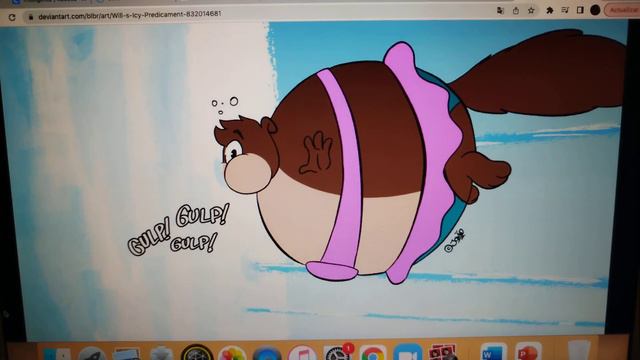Open Photos app from the Dock
Screen dimensions: 640x360
(x=232, y=353)
